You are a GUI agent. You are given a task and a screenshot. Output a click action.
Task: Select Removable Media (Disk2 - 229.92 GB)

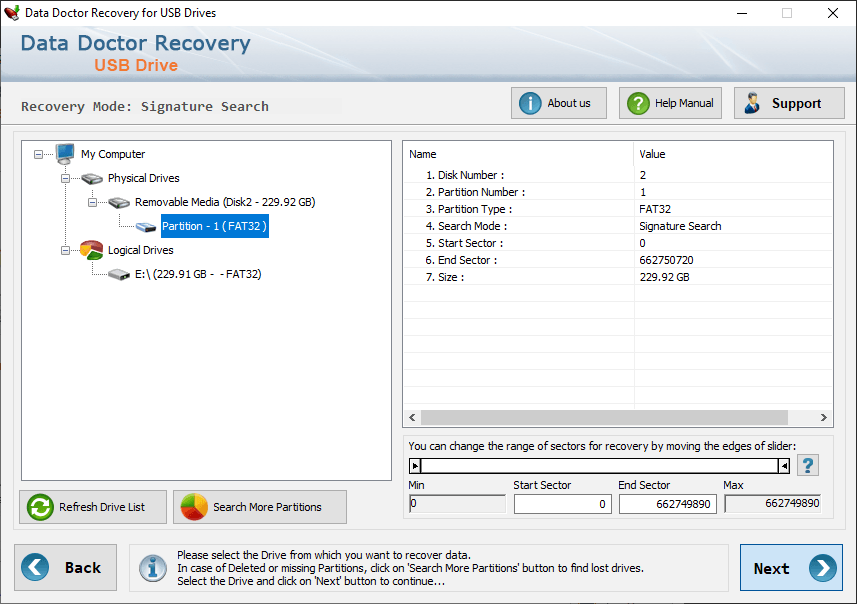click(x=225, y=202)
